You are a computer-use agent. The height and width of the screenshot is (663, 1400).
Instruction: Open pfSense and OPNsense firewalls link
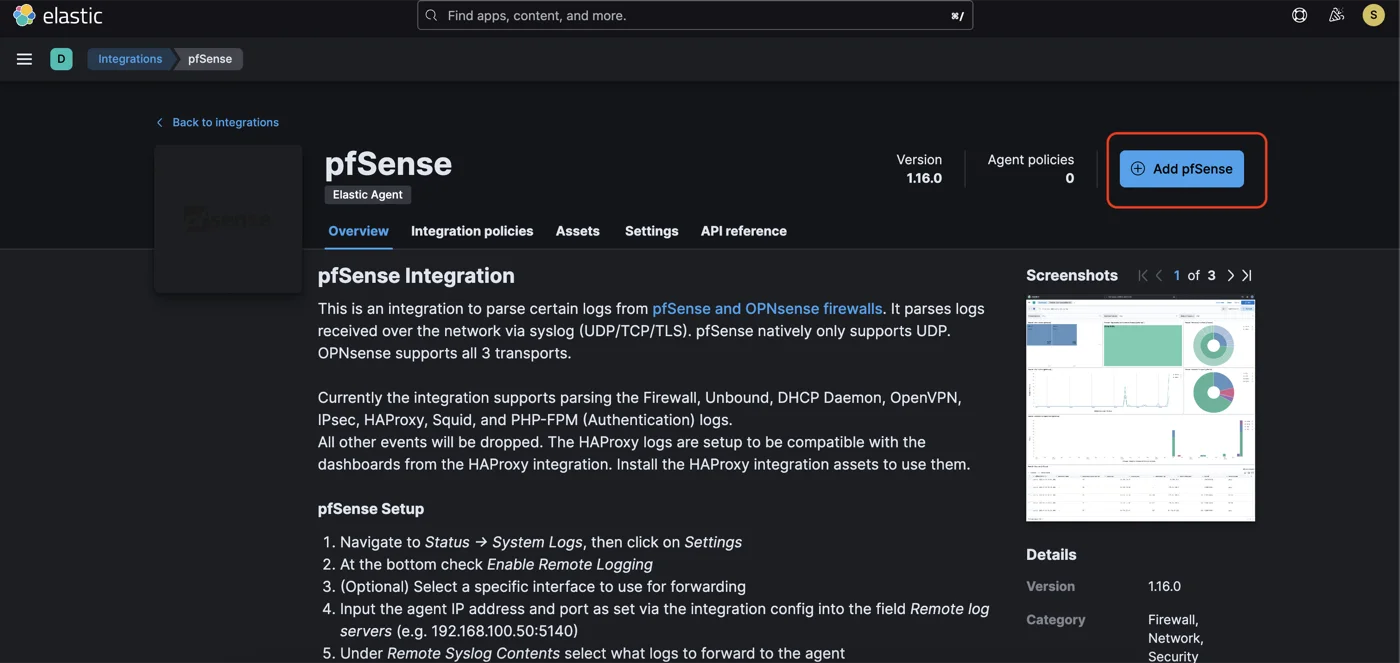tap(767, 309)
